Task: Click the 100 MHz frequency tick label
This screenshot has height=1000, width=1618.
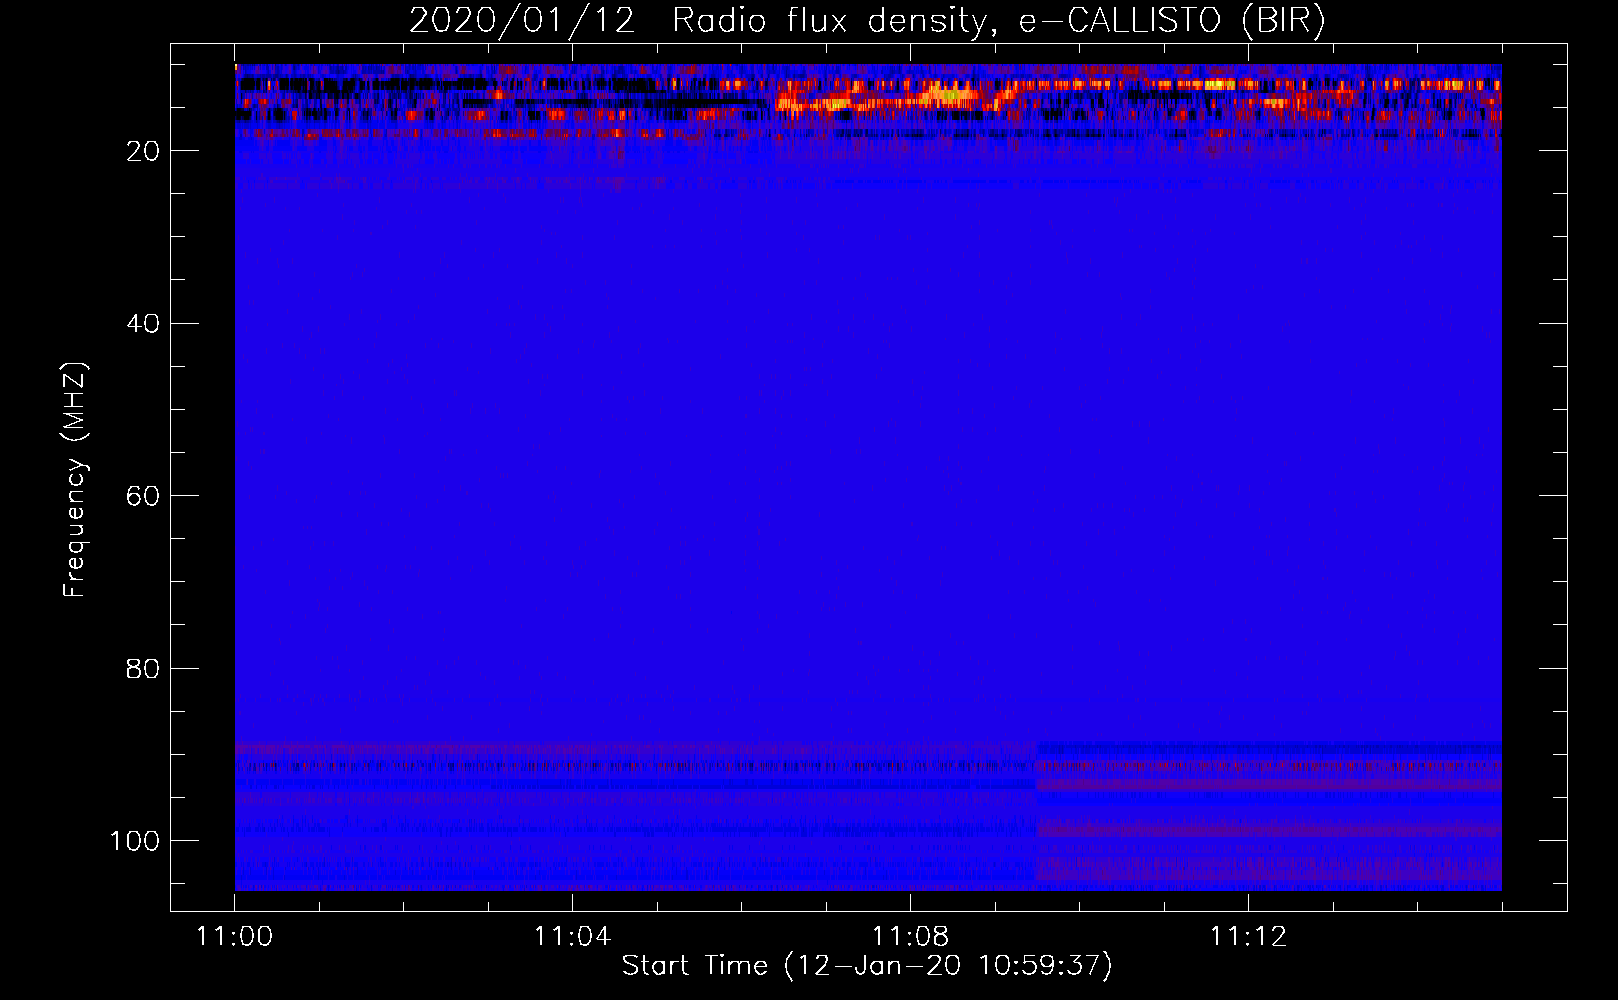Action: 135,841
